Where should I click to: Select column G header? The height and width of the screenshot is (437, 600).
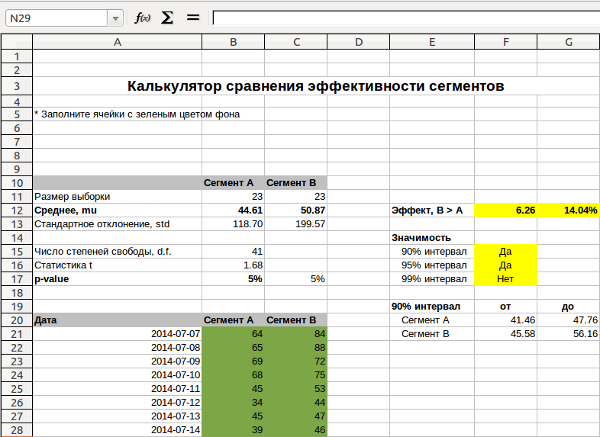569,42
